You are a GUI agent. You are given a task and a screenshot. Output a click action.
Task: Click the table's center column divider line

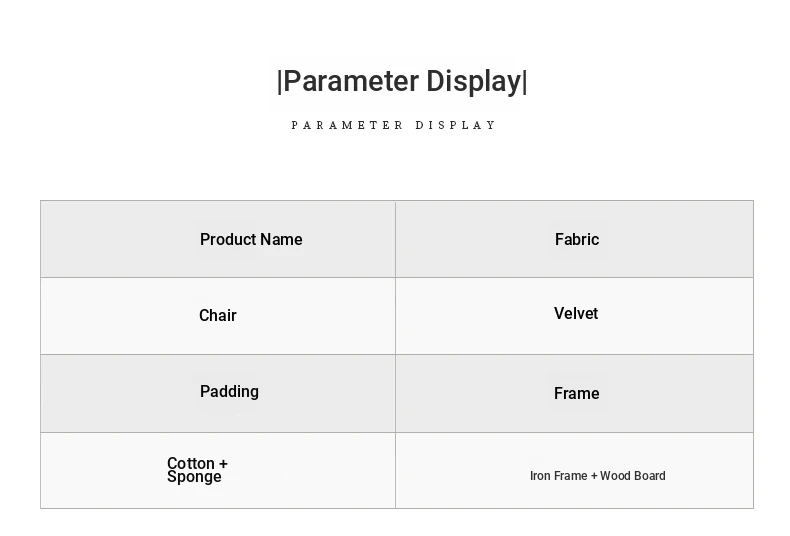coord(395,355)
